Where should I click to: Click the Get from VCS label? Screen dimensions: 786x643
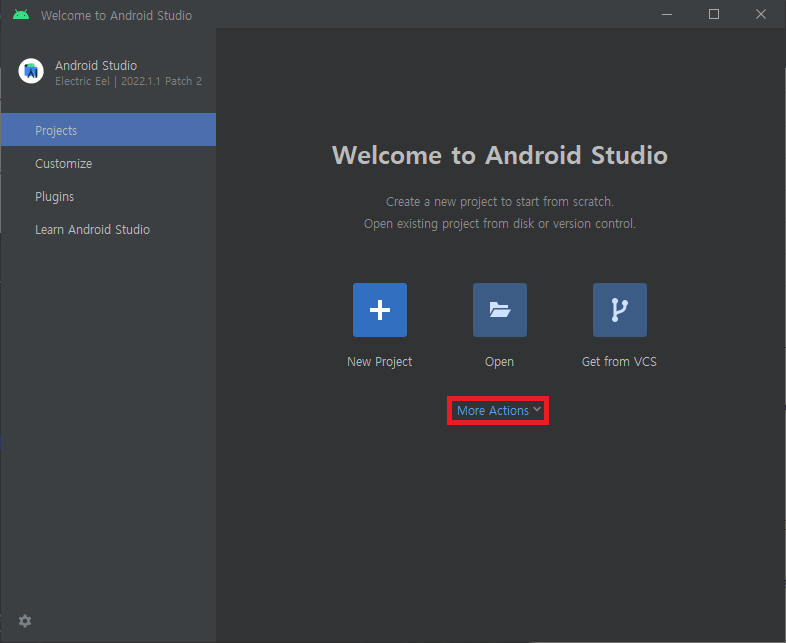pyautogui.click(x=619, y=362)
